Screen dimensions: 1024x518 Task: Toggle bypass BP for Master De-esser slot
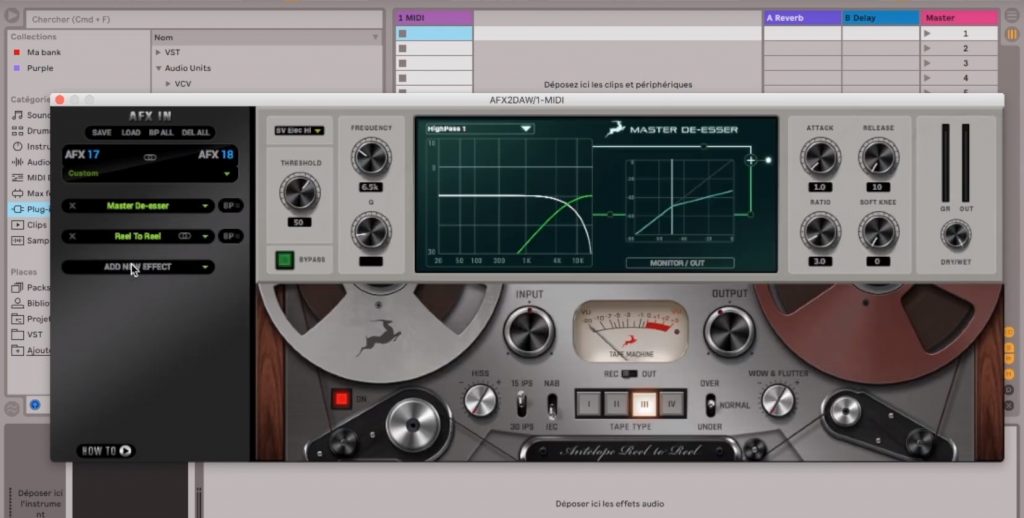[231, 206]
